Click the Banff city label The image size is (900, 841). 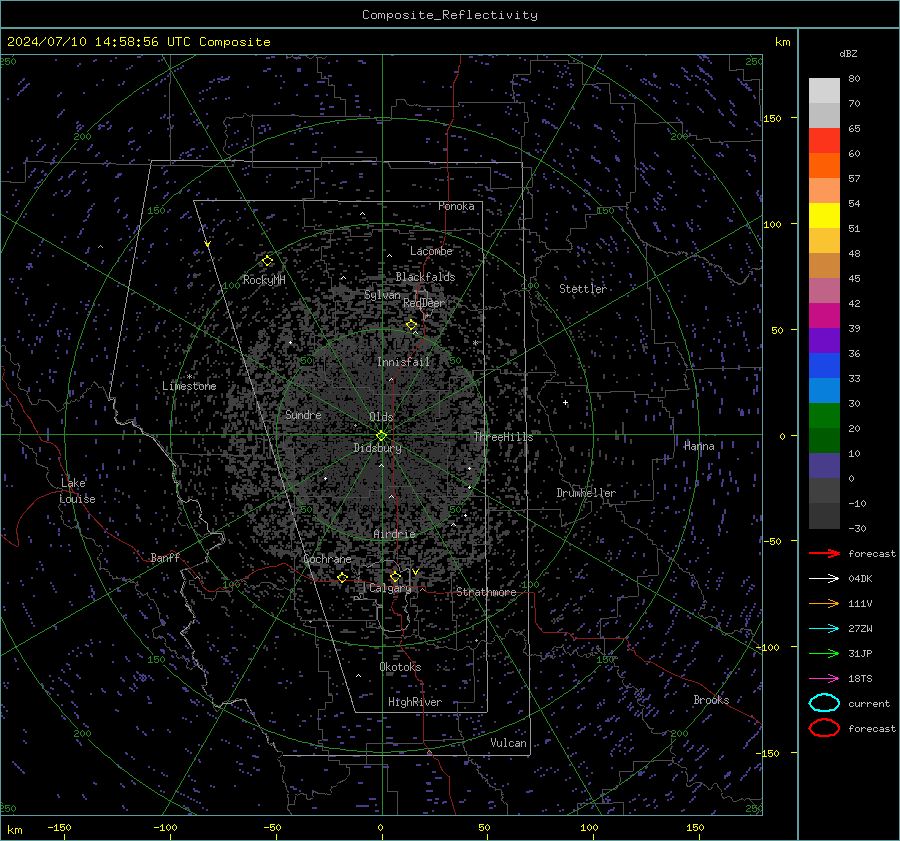tap(165, 557)
